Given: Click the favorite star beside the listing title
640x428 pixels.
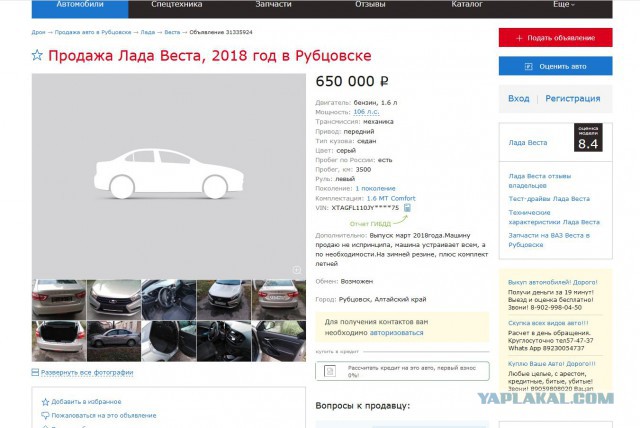Looking at the screenshot, I should click(37, 55).
